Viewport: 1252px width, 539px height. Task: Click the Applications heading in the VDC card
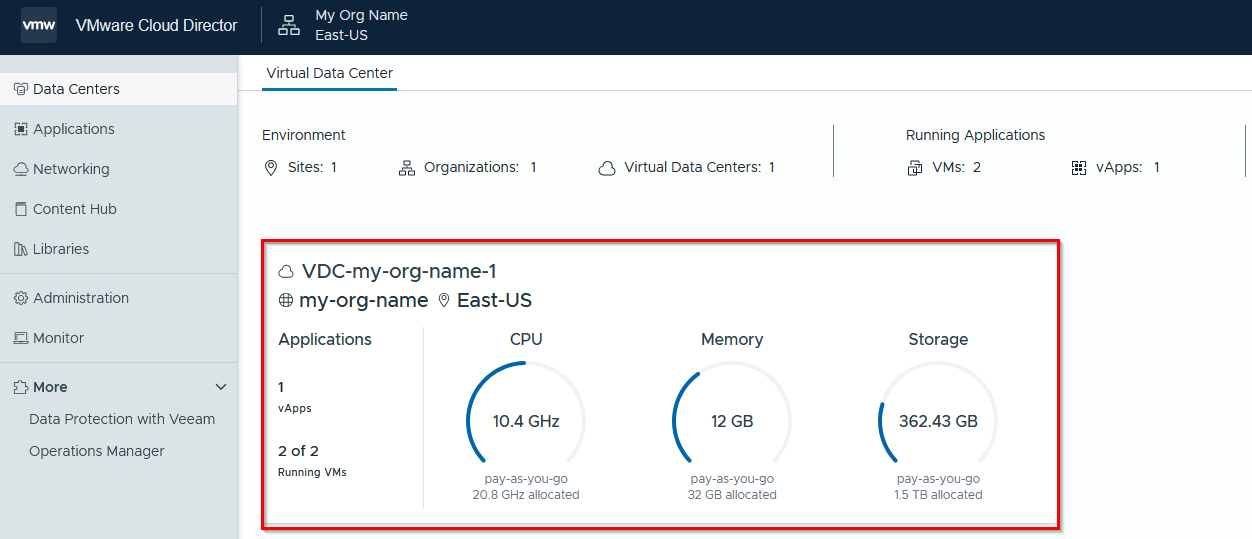[x=325, y=340]
